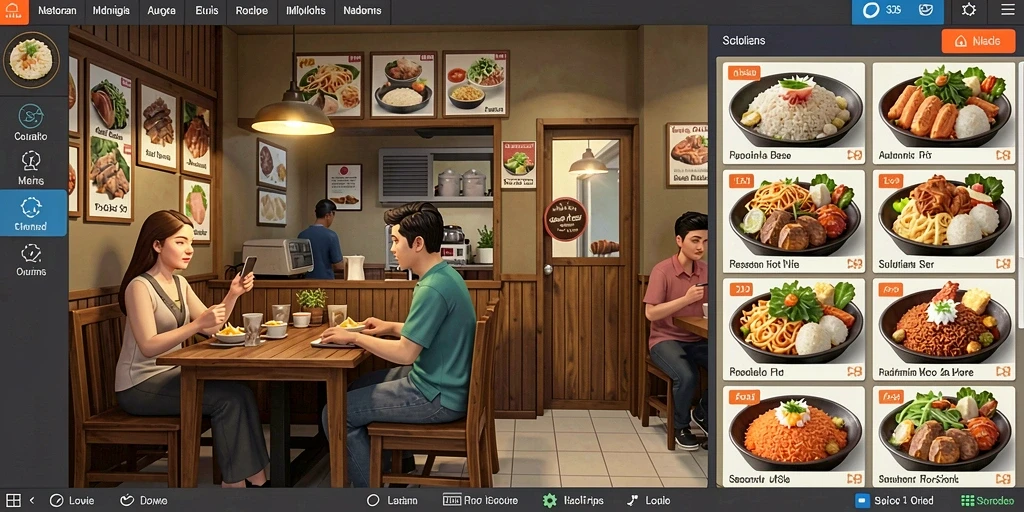Open the Rocipe menu
The image size is (1024, 512).
pos(251,10)
